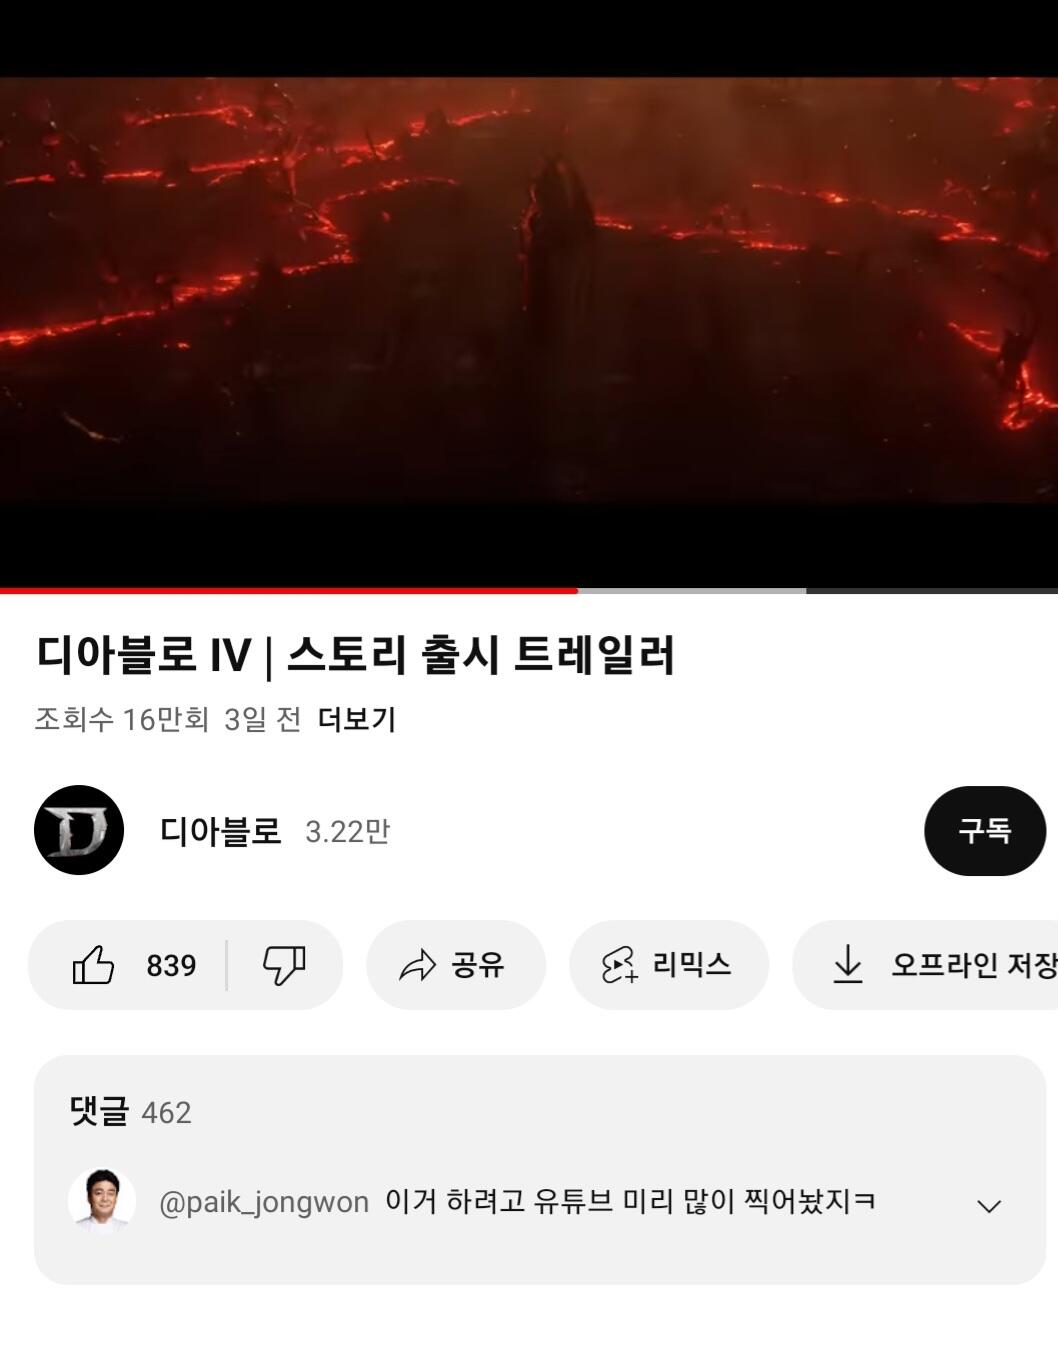Expand comments with the chevron arrow
Screen dimensions: 1058x1352
[988, 1205]
